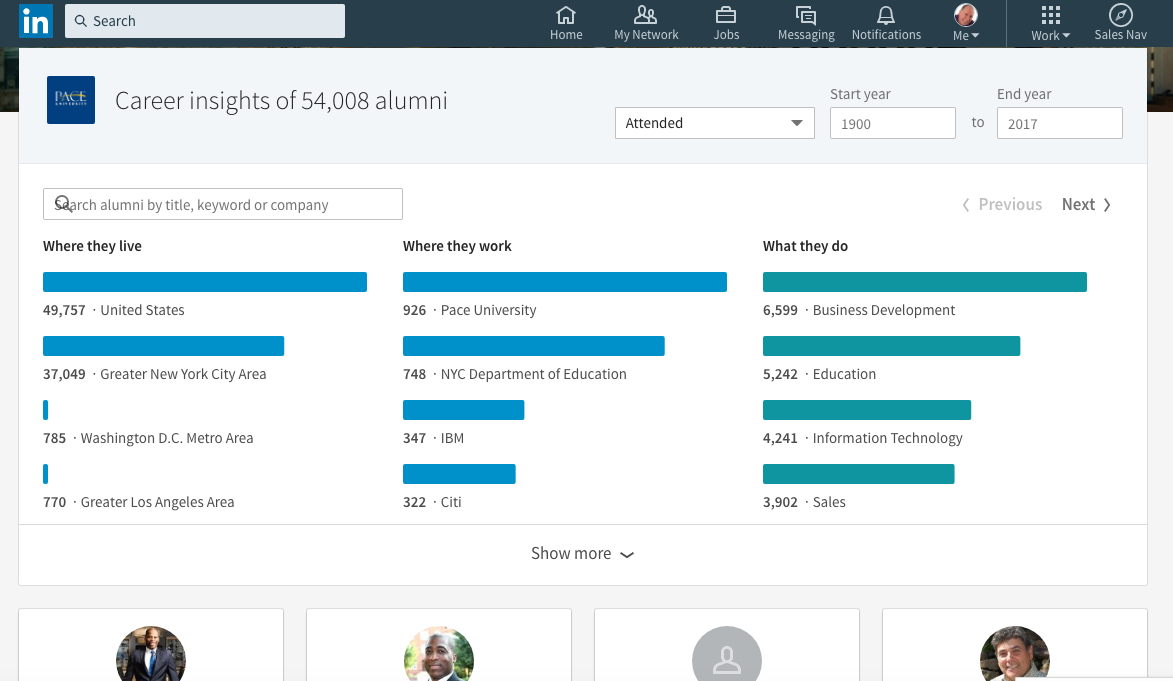The width and height of the screenshot is (1173, 681).
Task: Select the NYC Department of Education bar
Action: click(533, 346)
